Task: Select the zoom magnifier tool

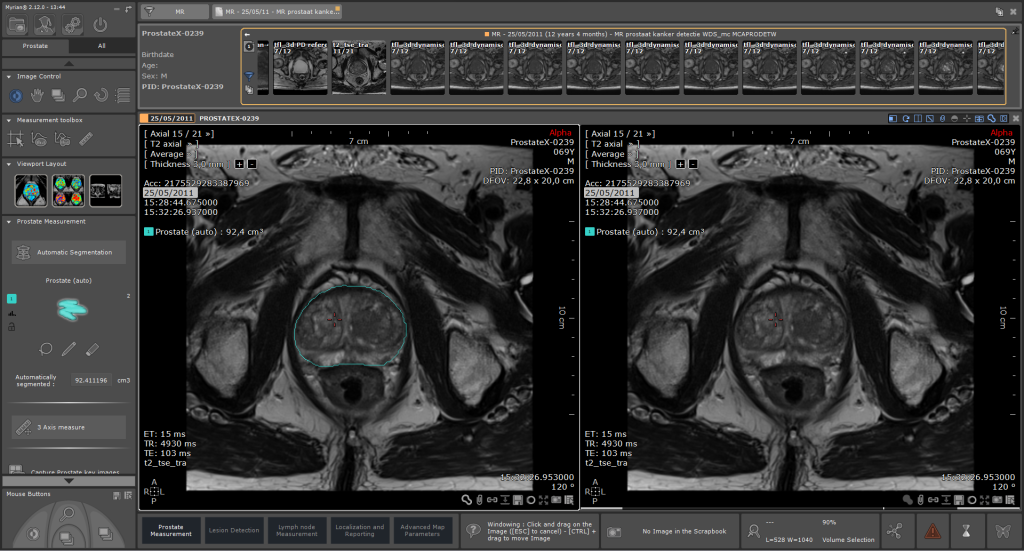Action: click(80, 95)
